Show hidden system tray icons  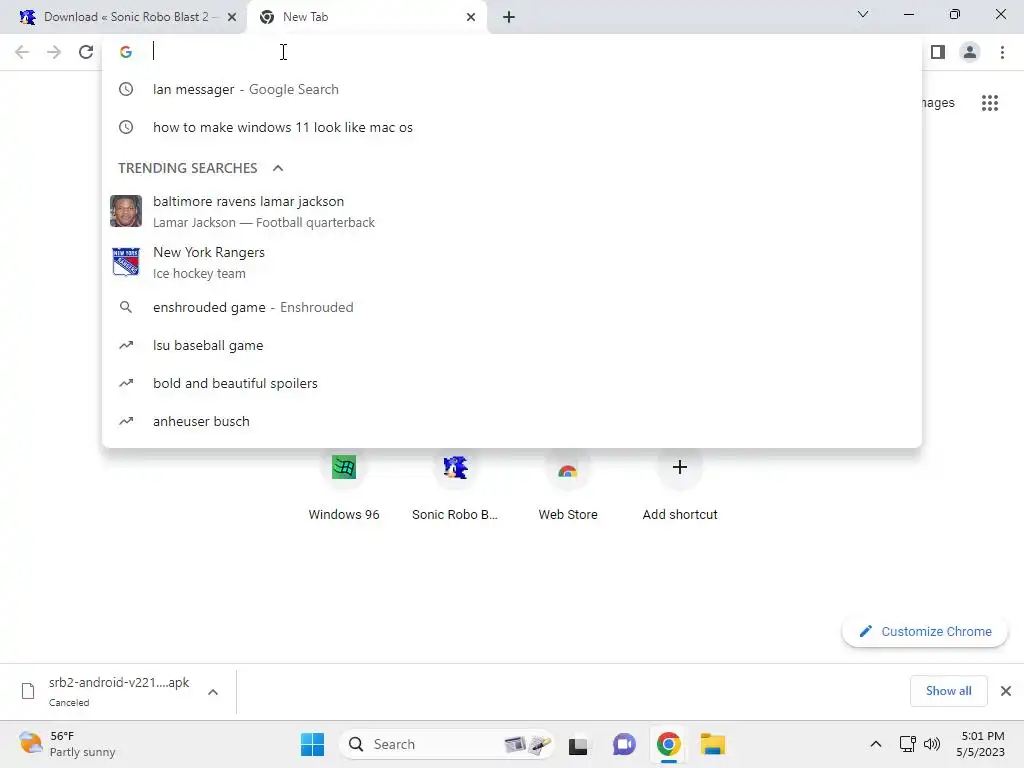point(876,744)
